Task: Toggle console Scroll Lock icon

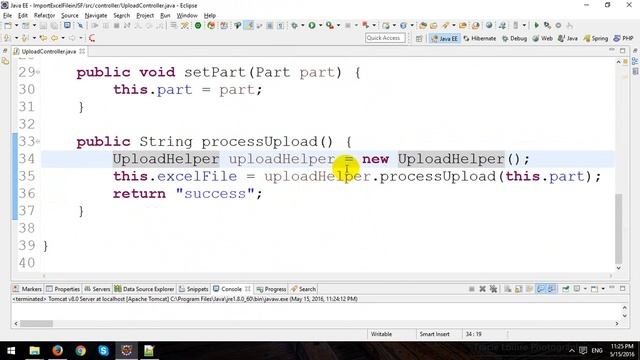Action: click(x=518, y=289)
